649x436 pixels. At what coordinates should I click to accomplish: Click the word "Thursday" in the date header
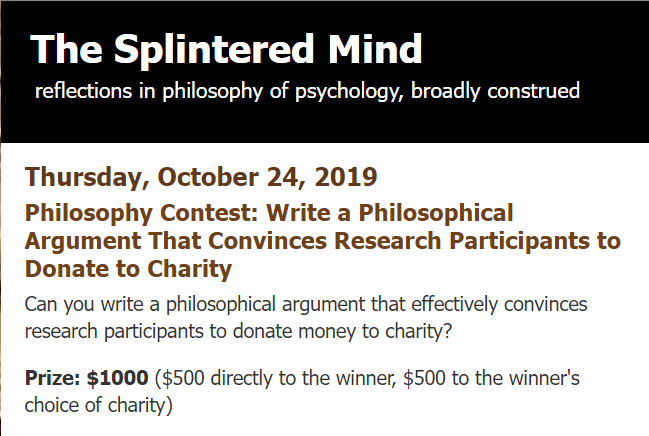tap(86, 177)
